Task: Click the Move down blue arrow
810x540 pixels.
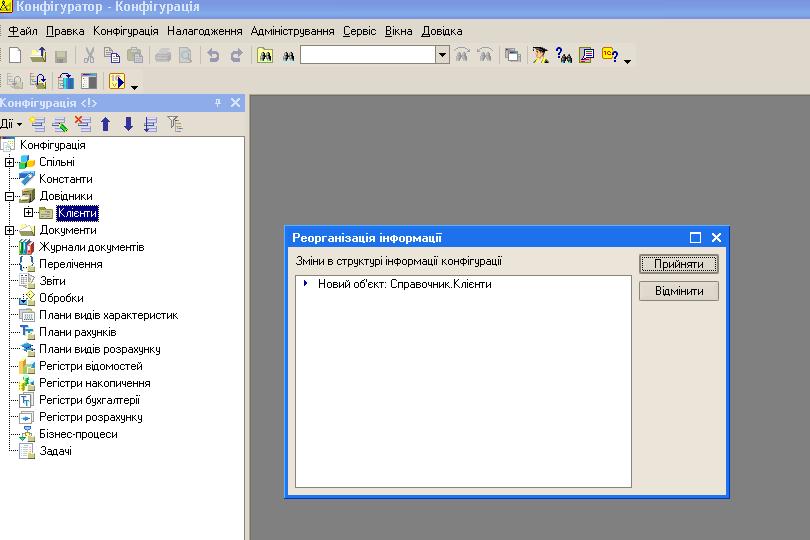Action: [129, 124]
